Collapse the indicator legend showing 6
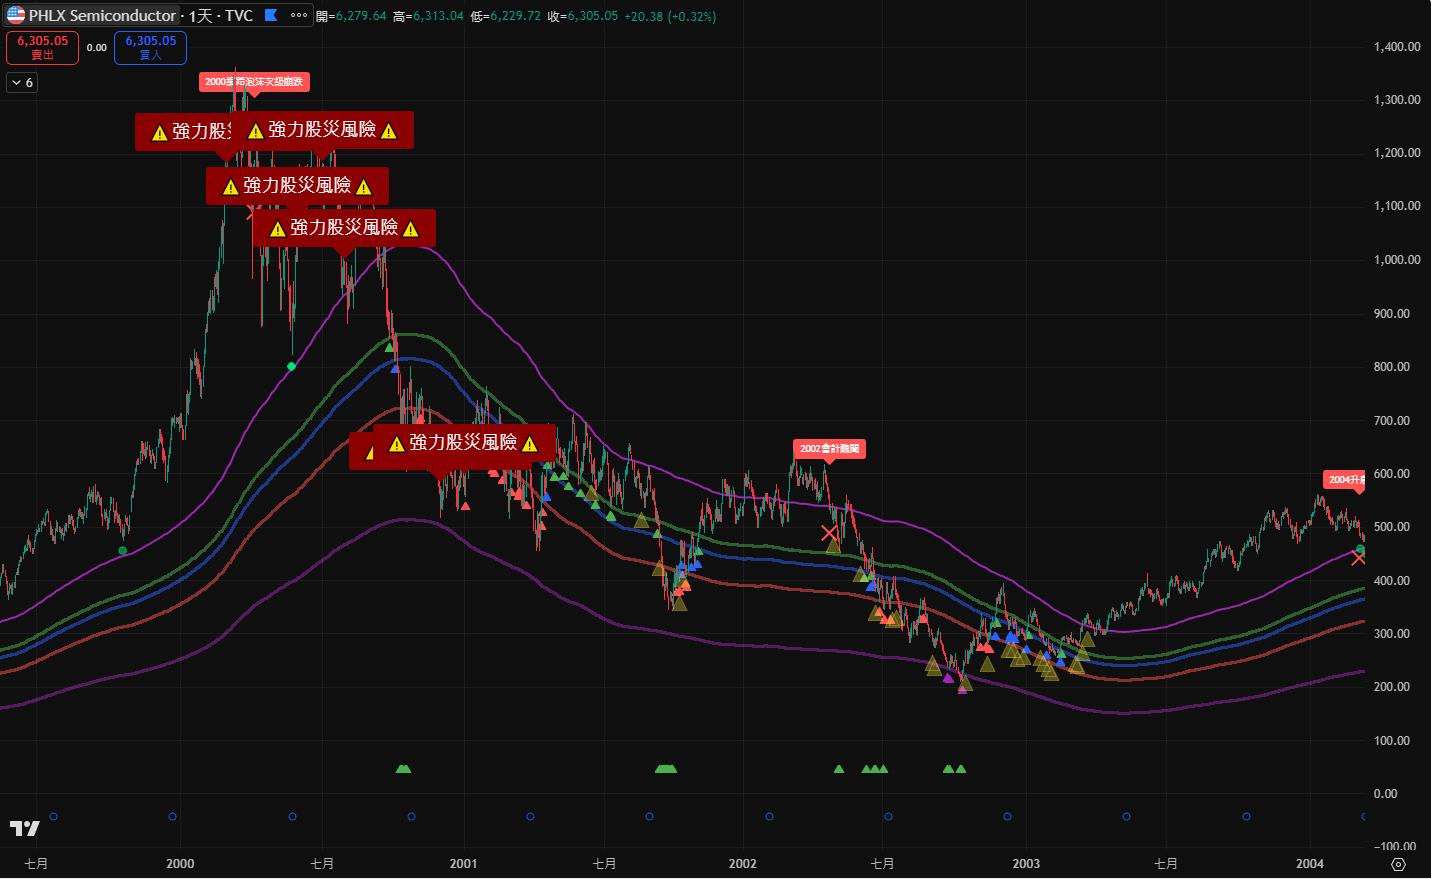The image size is (1431, 879). click(22, 83)
